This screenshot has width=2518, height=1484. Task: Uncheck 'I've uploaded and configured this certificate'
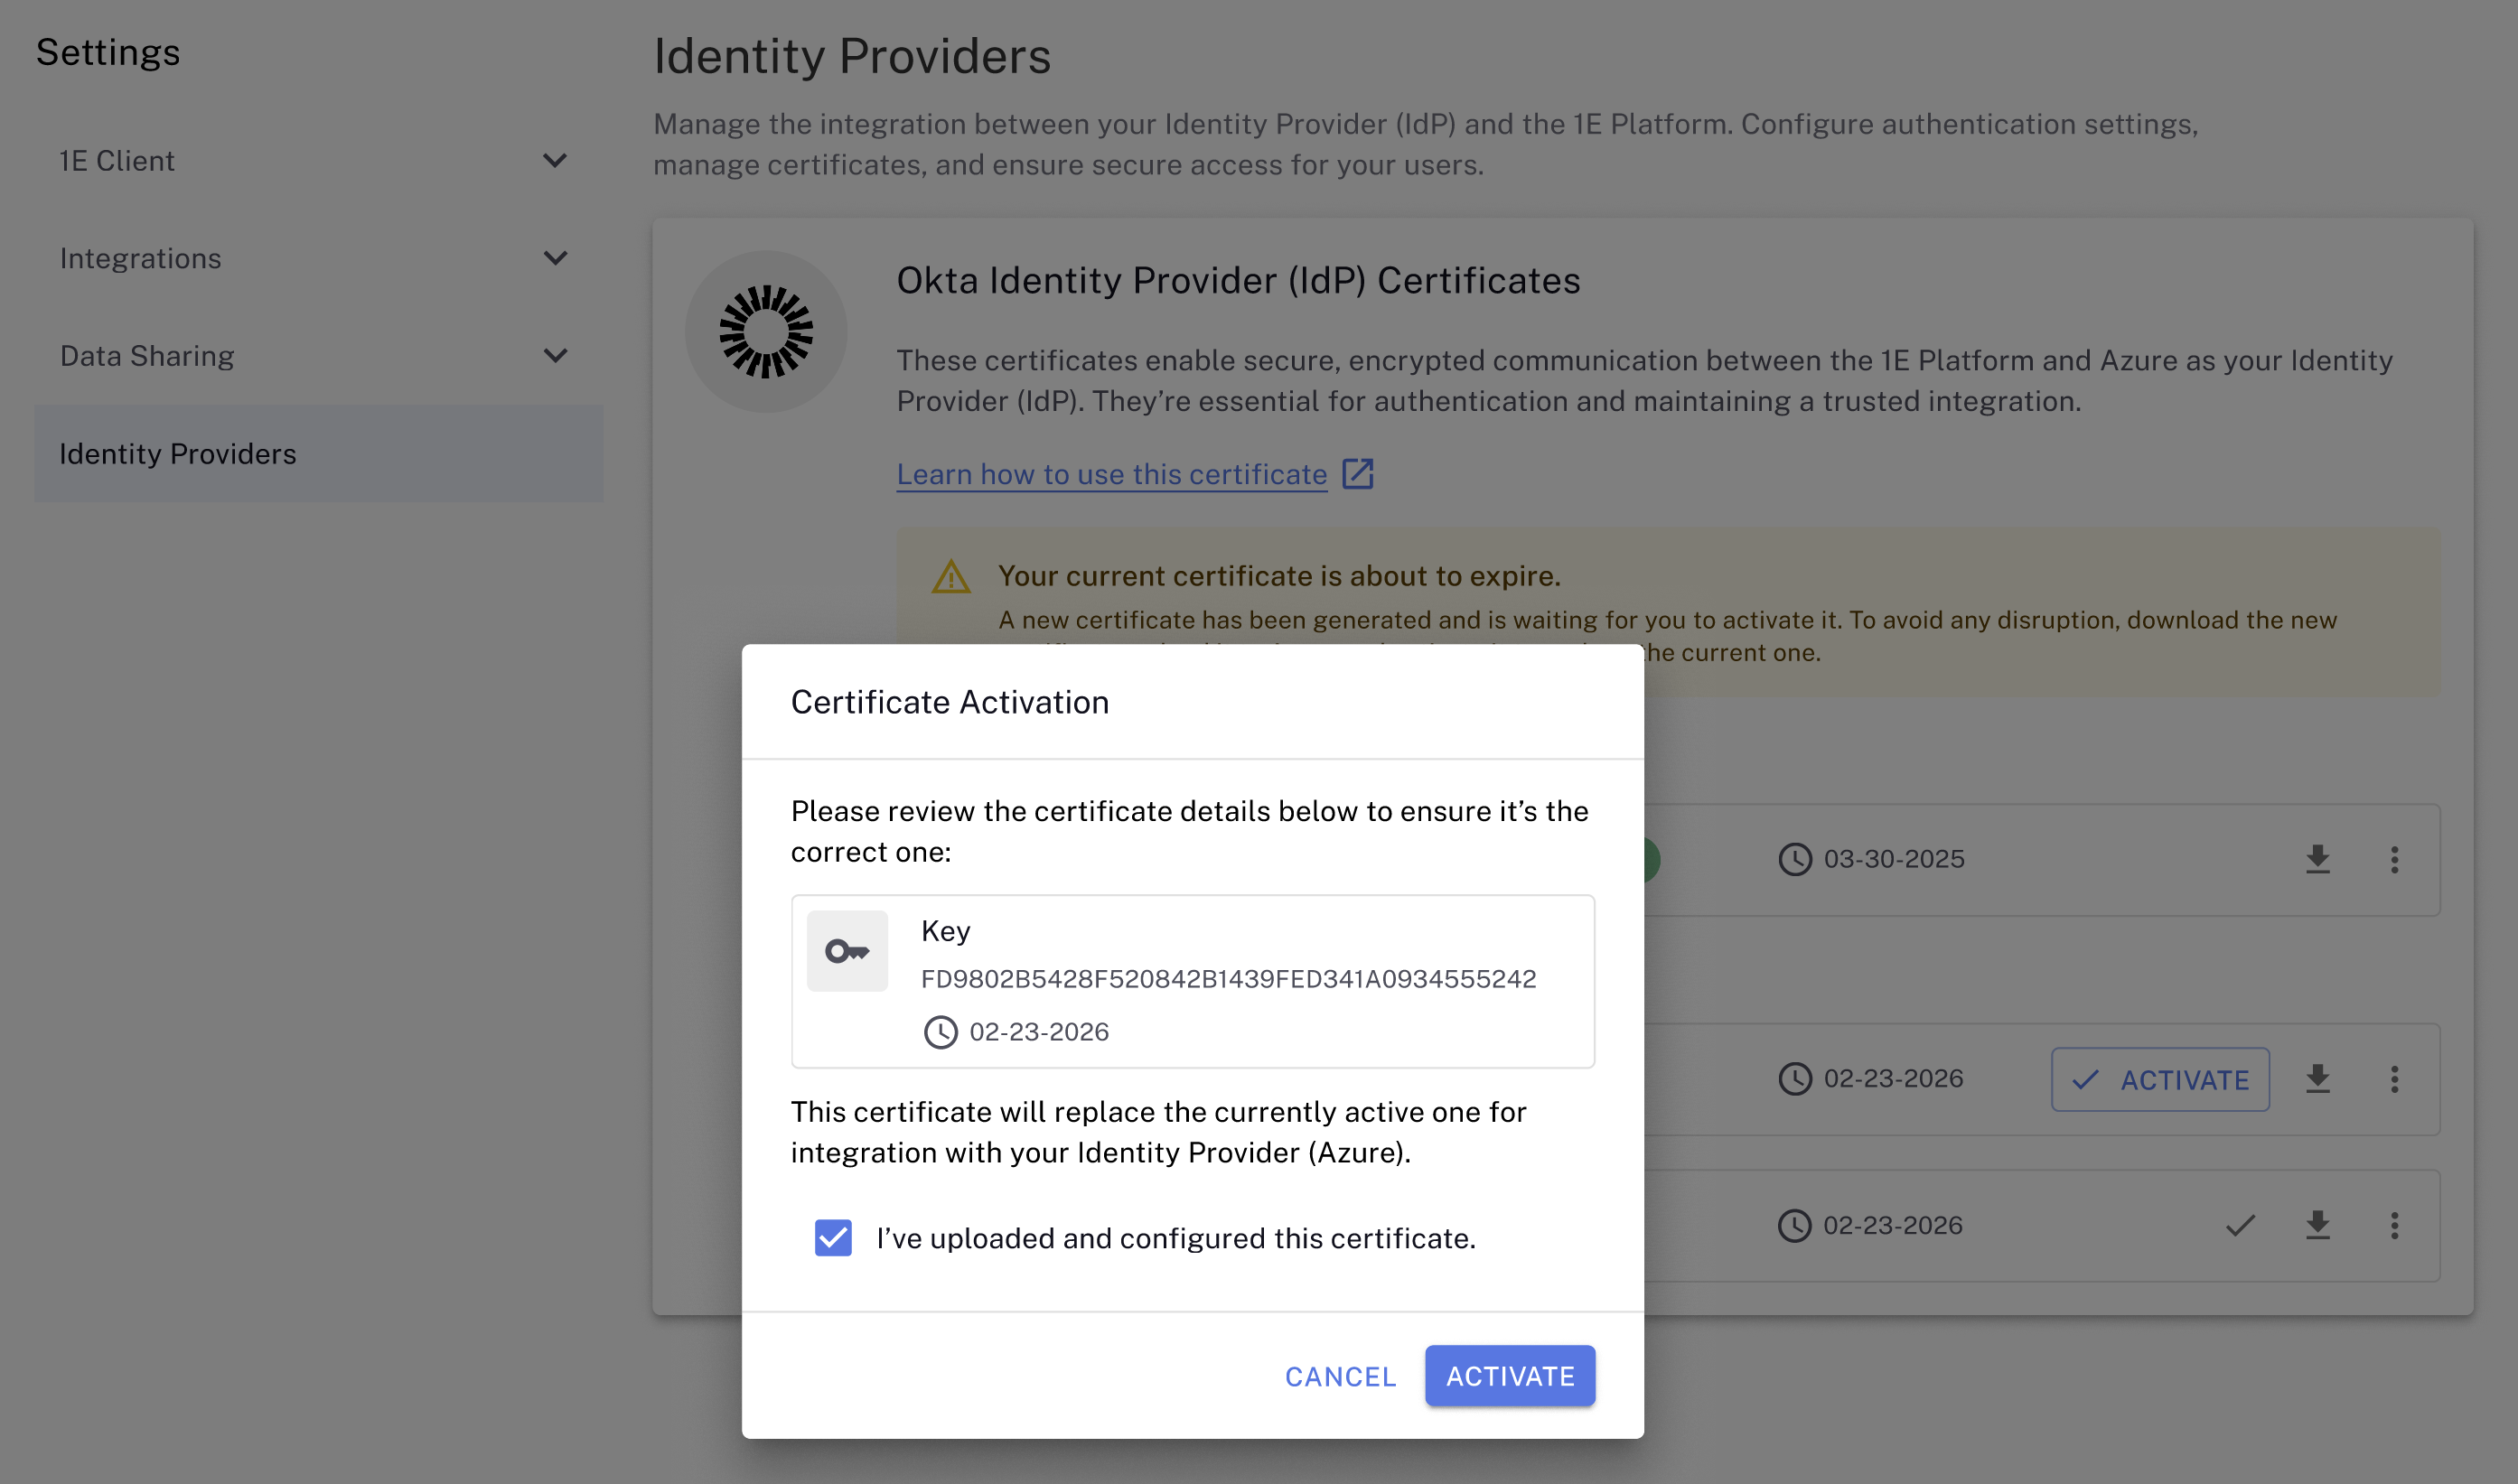pos(832,1238)
